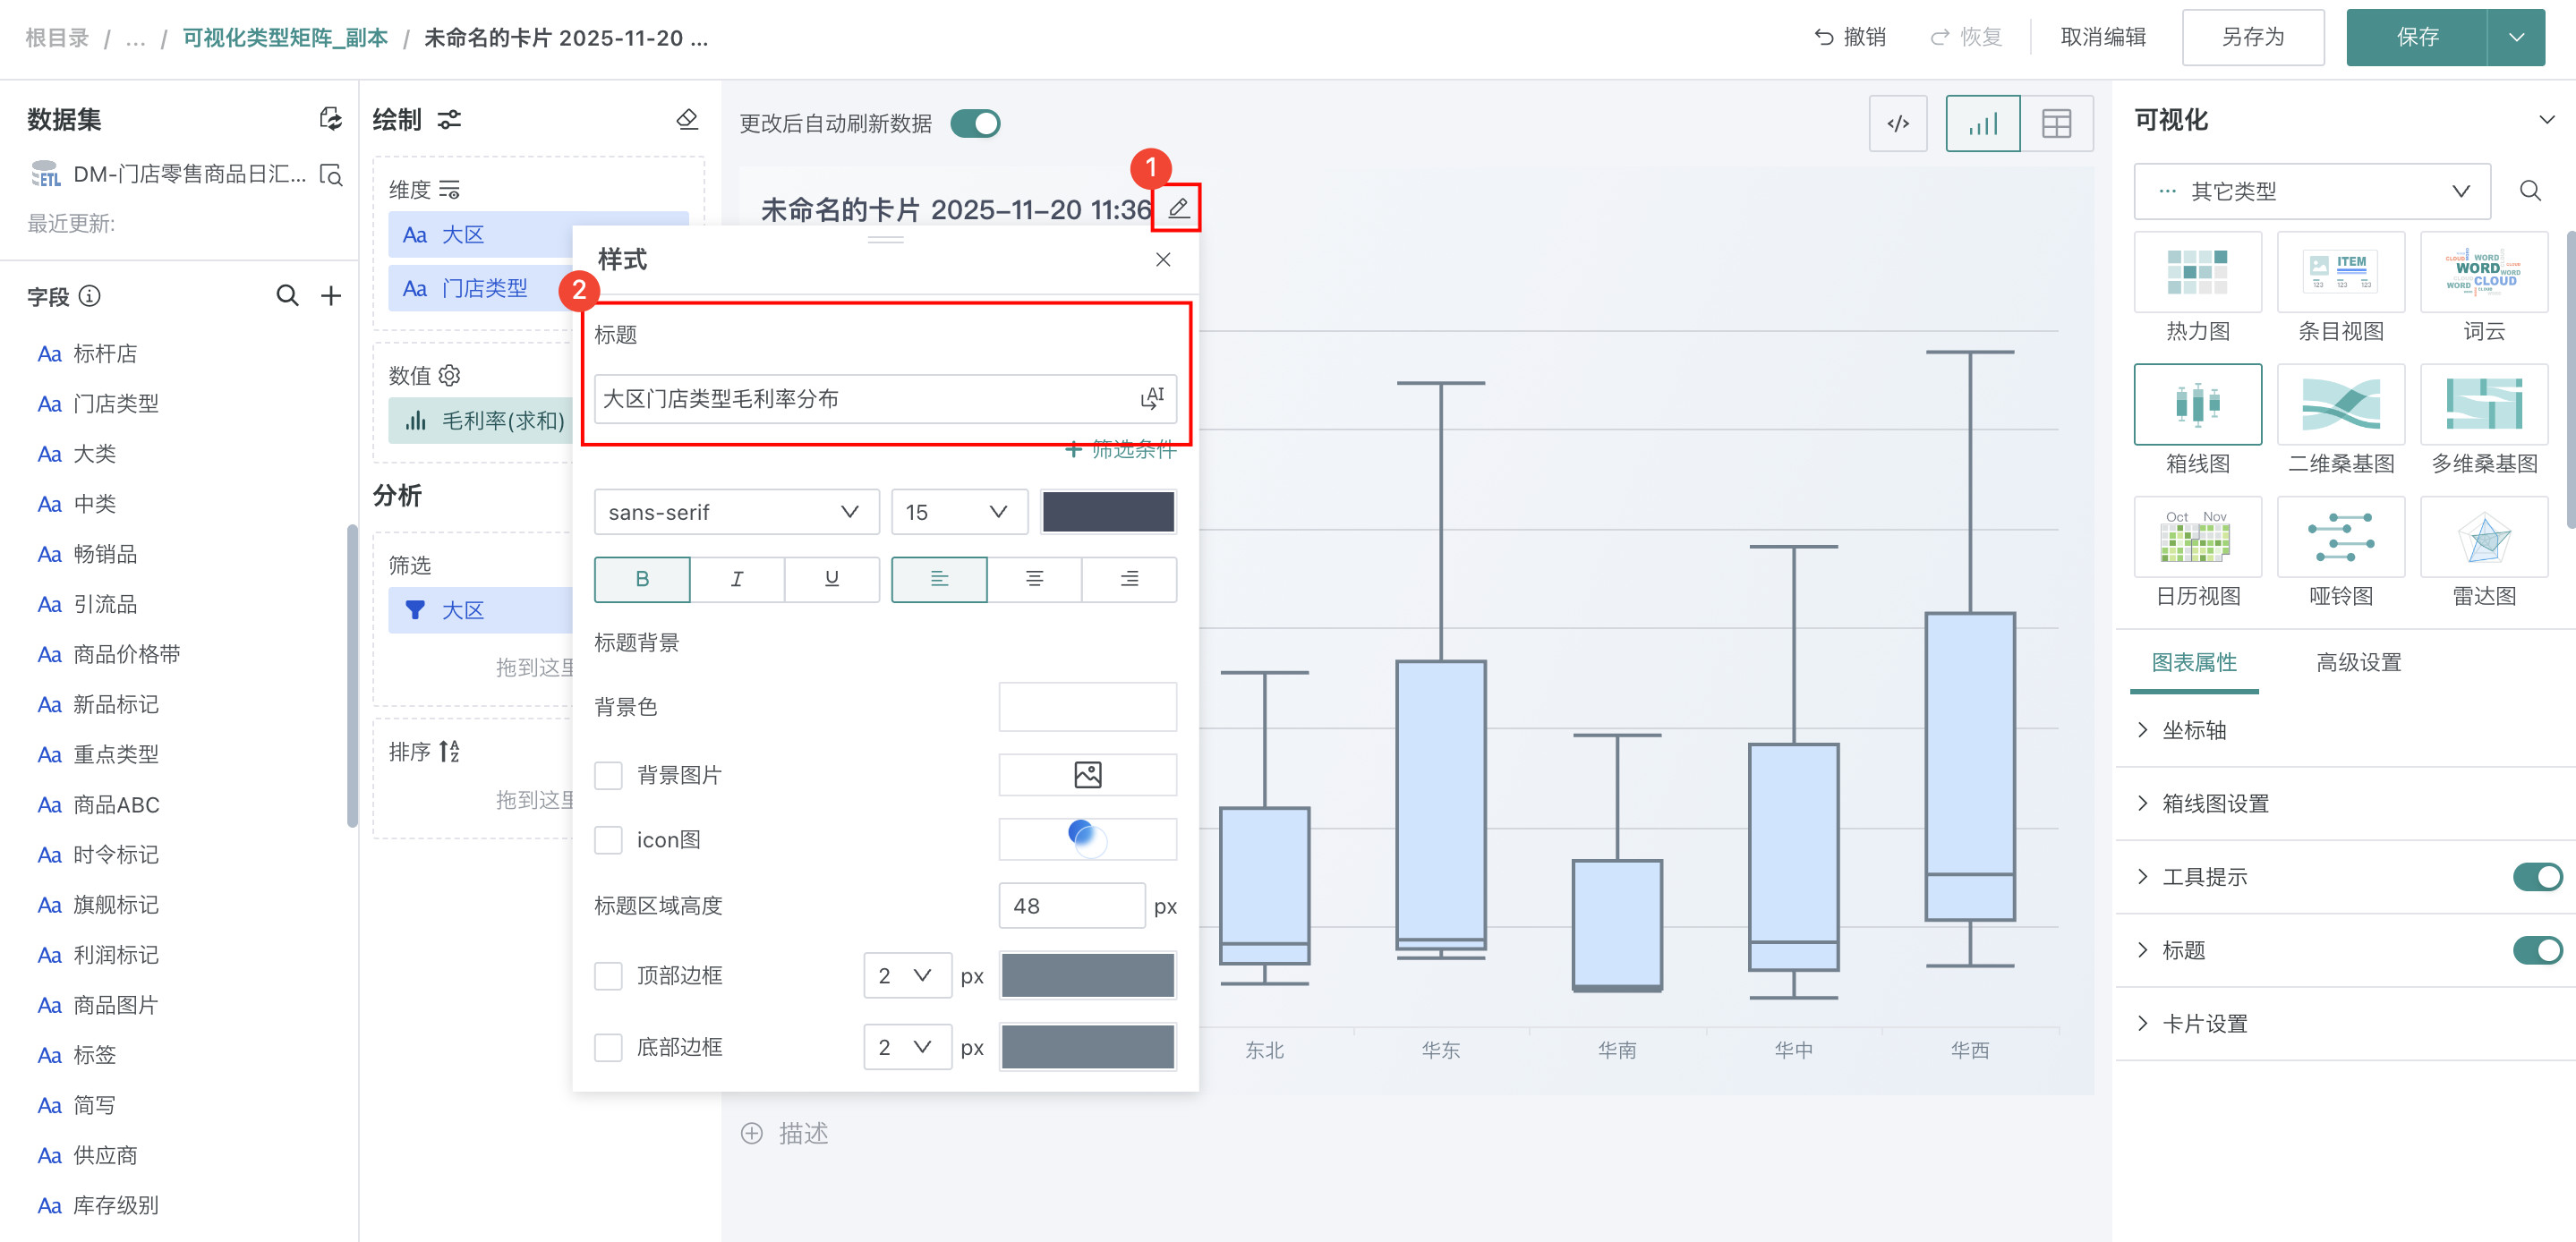Image resolution: width=2576 pixels, height=1242 pixels.
Task: Click the AI translate icon in title field
Action: tap(1152, 398)
